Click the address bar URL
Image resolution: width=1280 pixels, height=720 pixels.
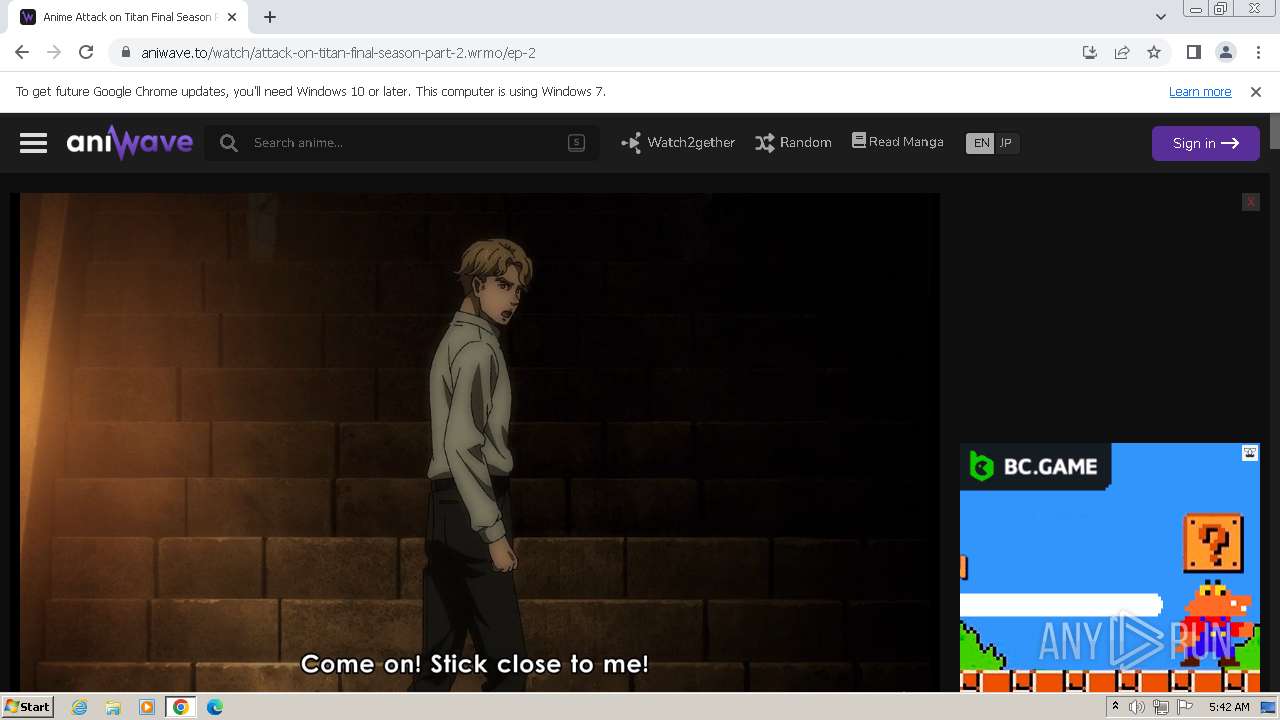339,53
